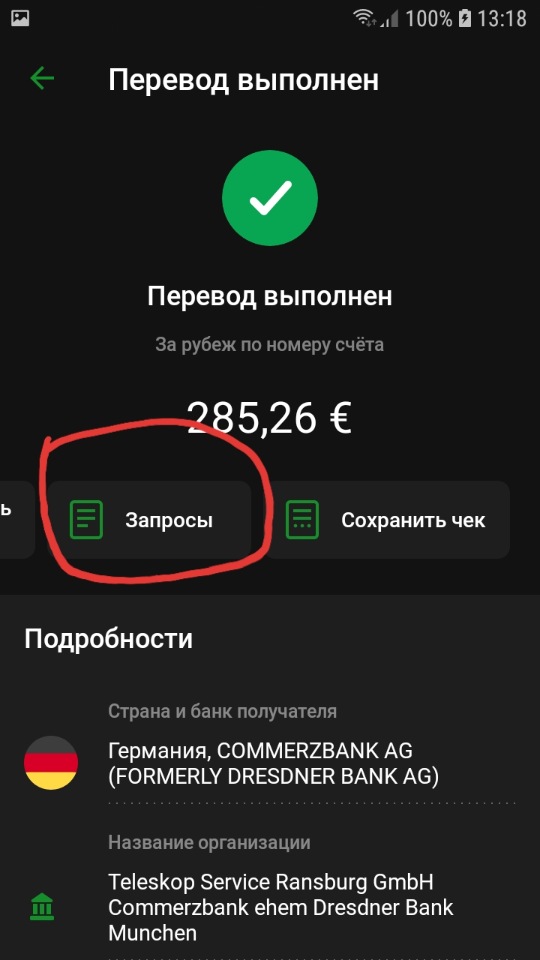Tap the Перевод выполнен header title
The image size is (540, 960).
tap(243, 80)
